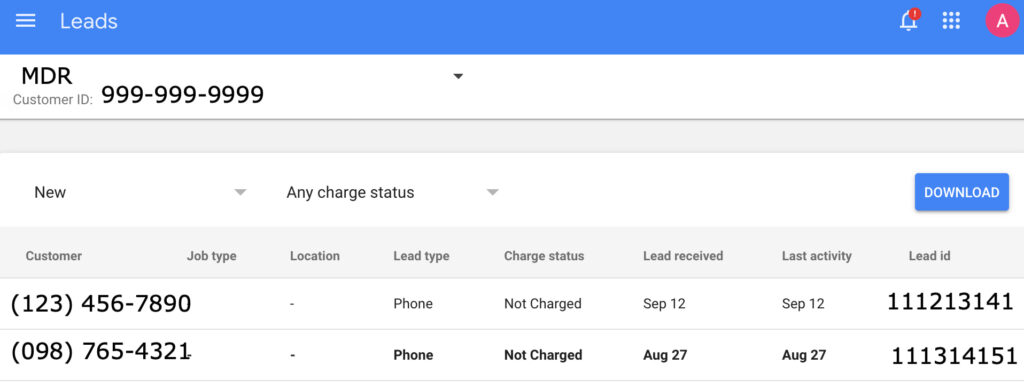Click the Leads page title

(89, 21)
